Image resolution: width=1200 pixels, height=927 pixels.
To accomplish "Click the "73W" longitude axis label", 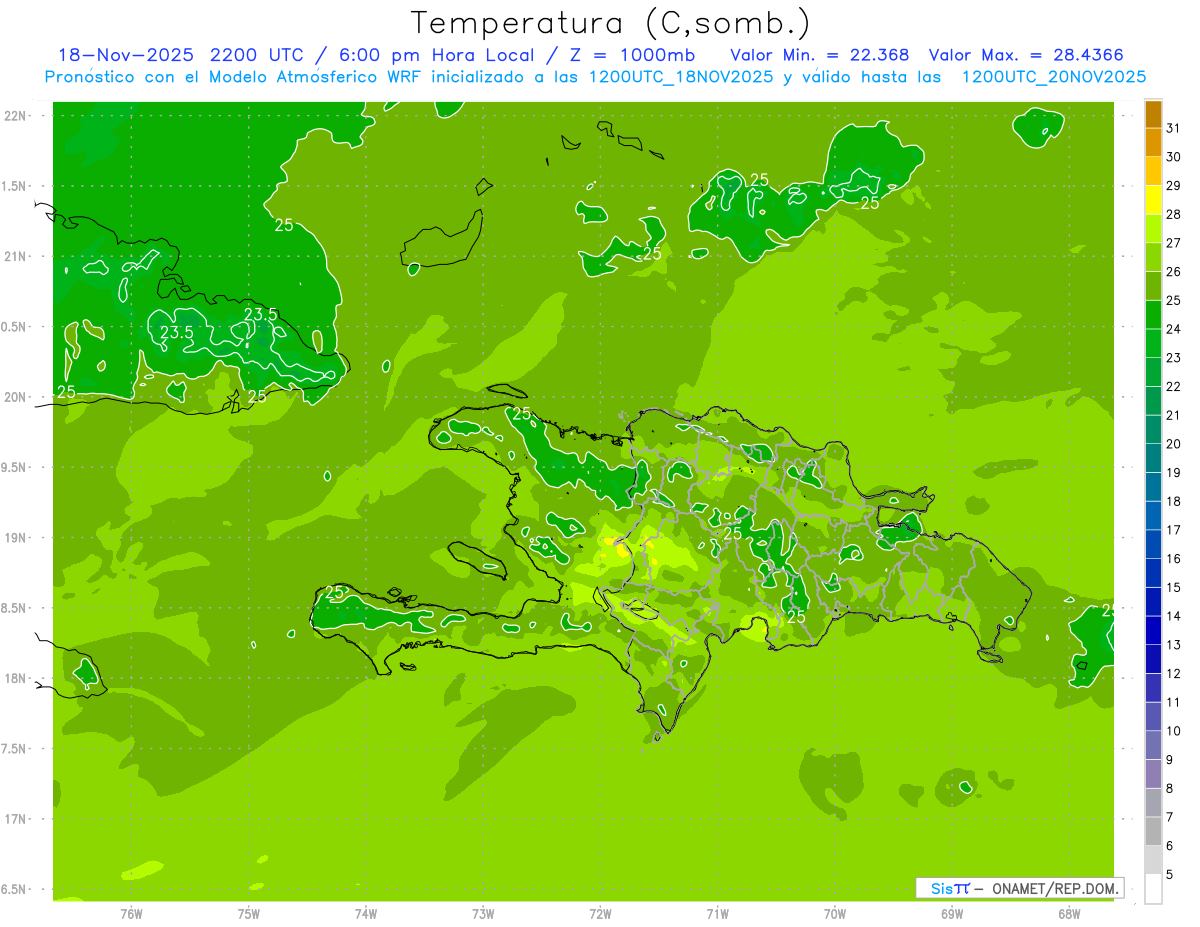I will coord(483,914).
